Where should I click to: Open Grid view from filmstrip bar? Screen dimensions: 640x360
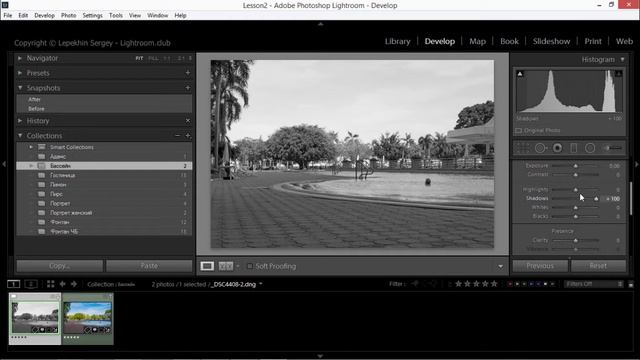click(50, 284)
